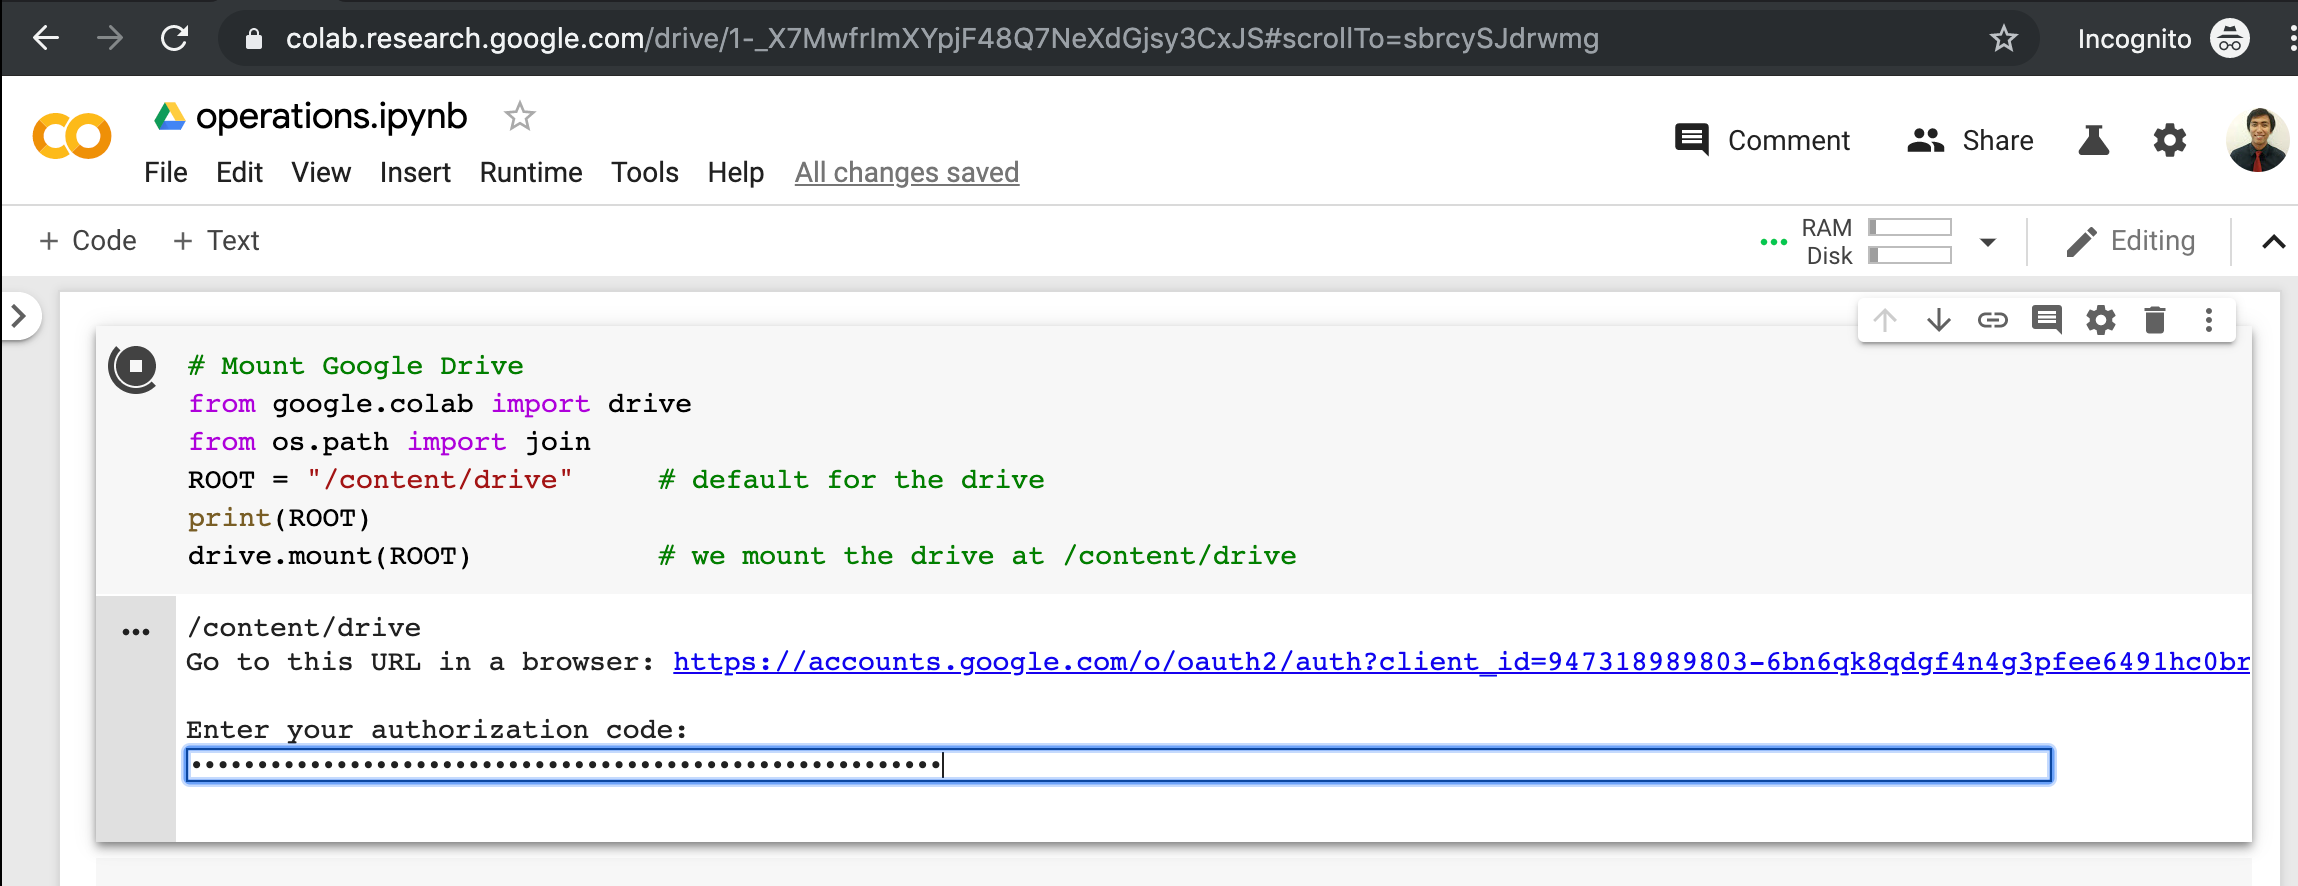The image size is (2298, 886).
Task: Click the Chrome address bar URL
Action: pyautogui.click(x=942, y=39)
